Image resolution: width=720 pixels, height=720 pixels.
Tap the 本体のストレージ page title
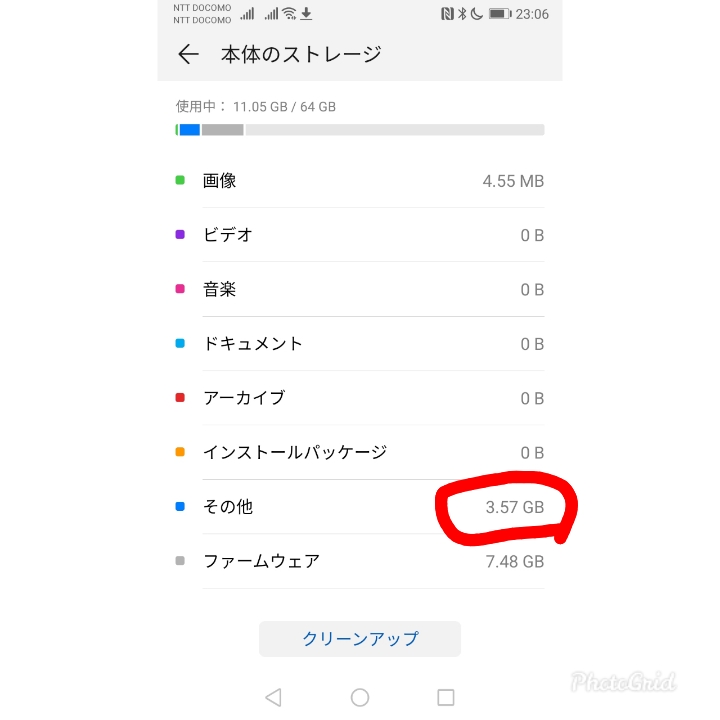point(301,54)
